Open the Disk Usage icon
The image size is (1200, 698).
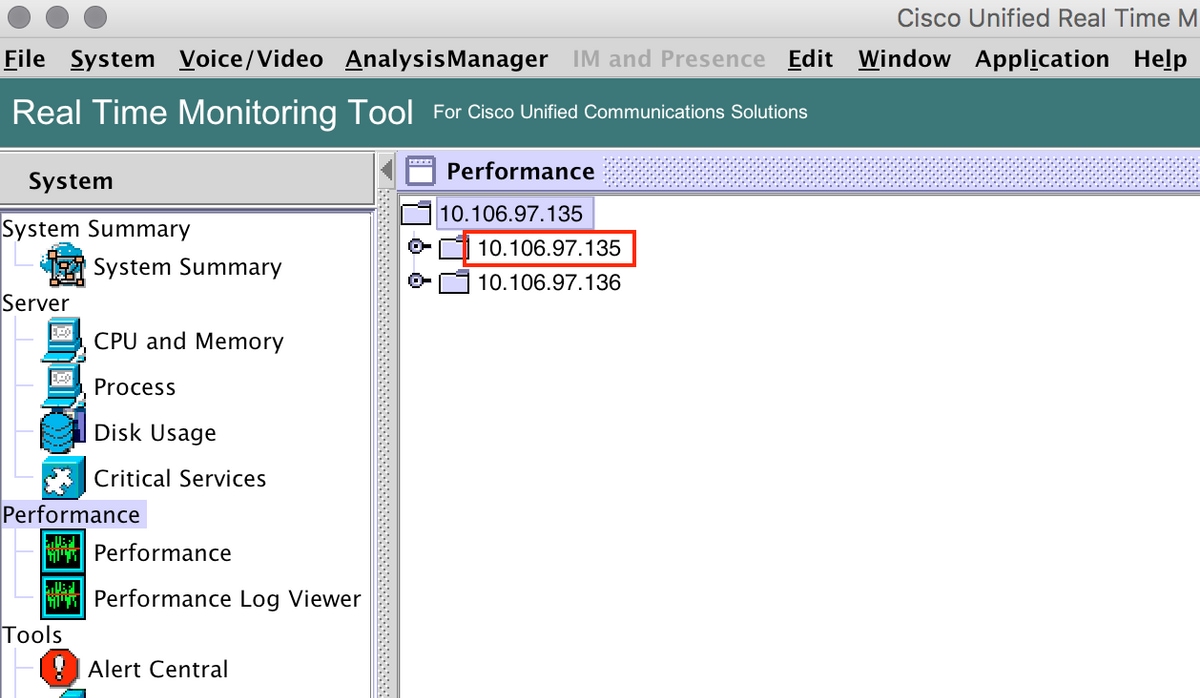tap(62, 433)
